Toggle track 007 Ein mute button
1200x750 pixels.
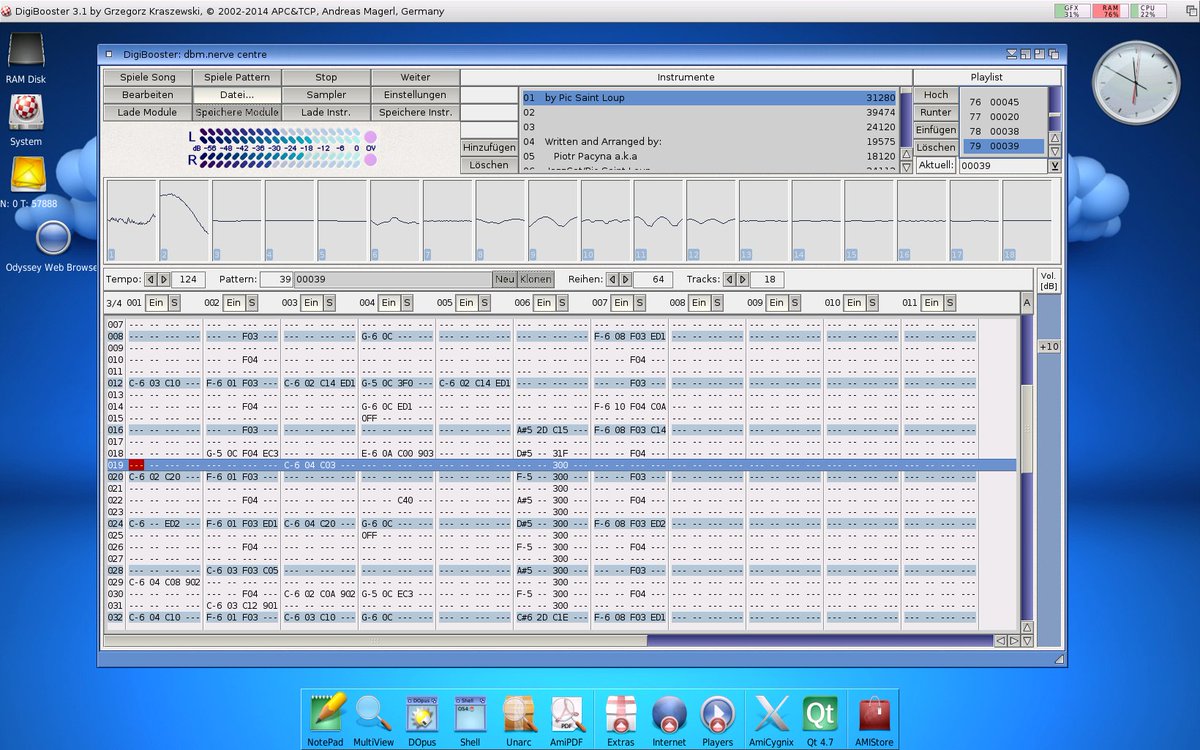[621, 303]
